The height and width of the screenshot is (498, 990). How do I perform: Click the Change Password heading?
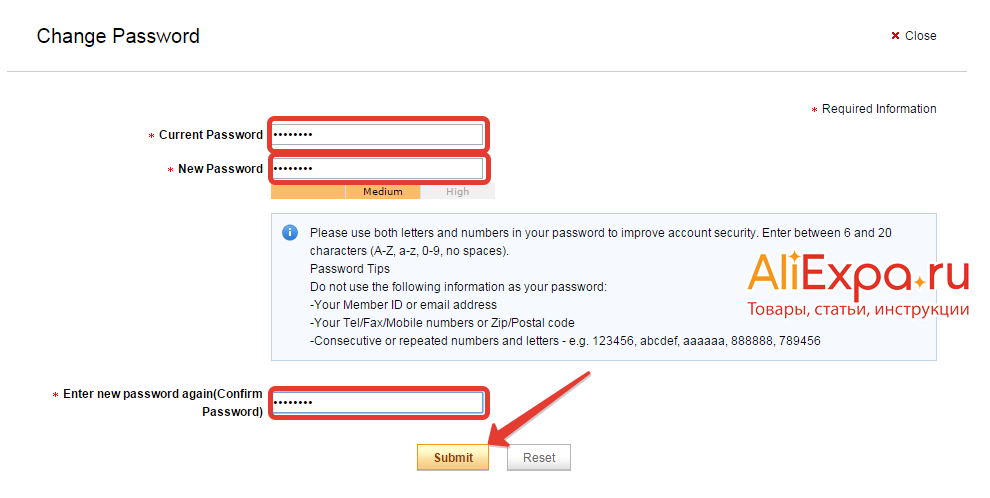tap(118, 36)
